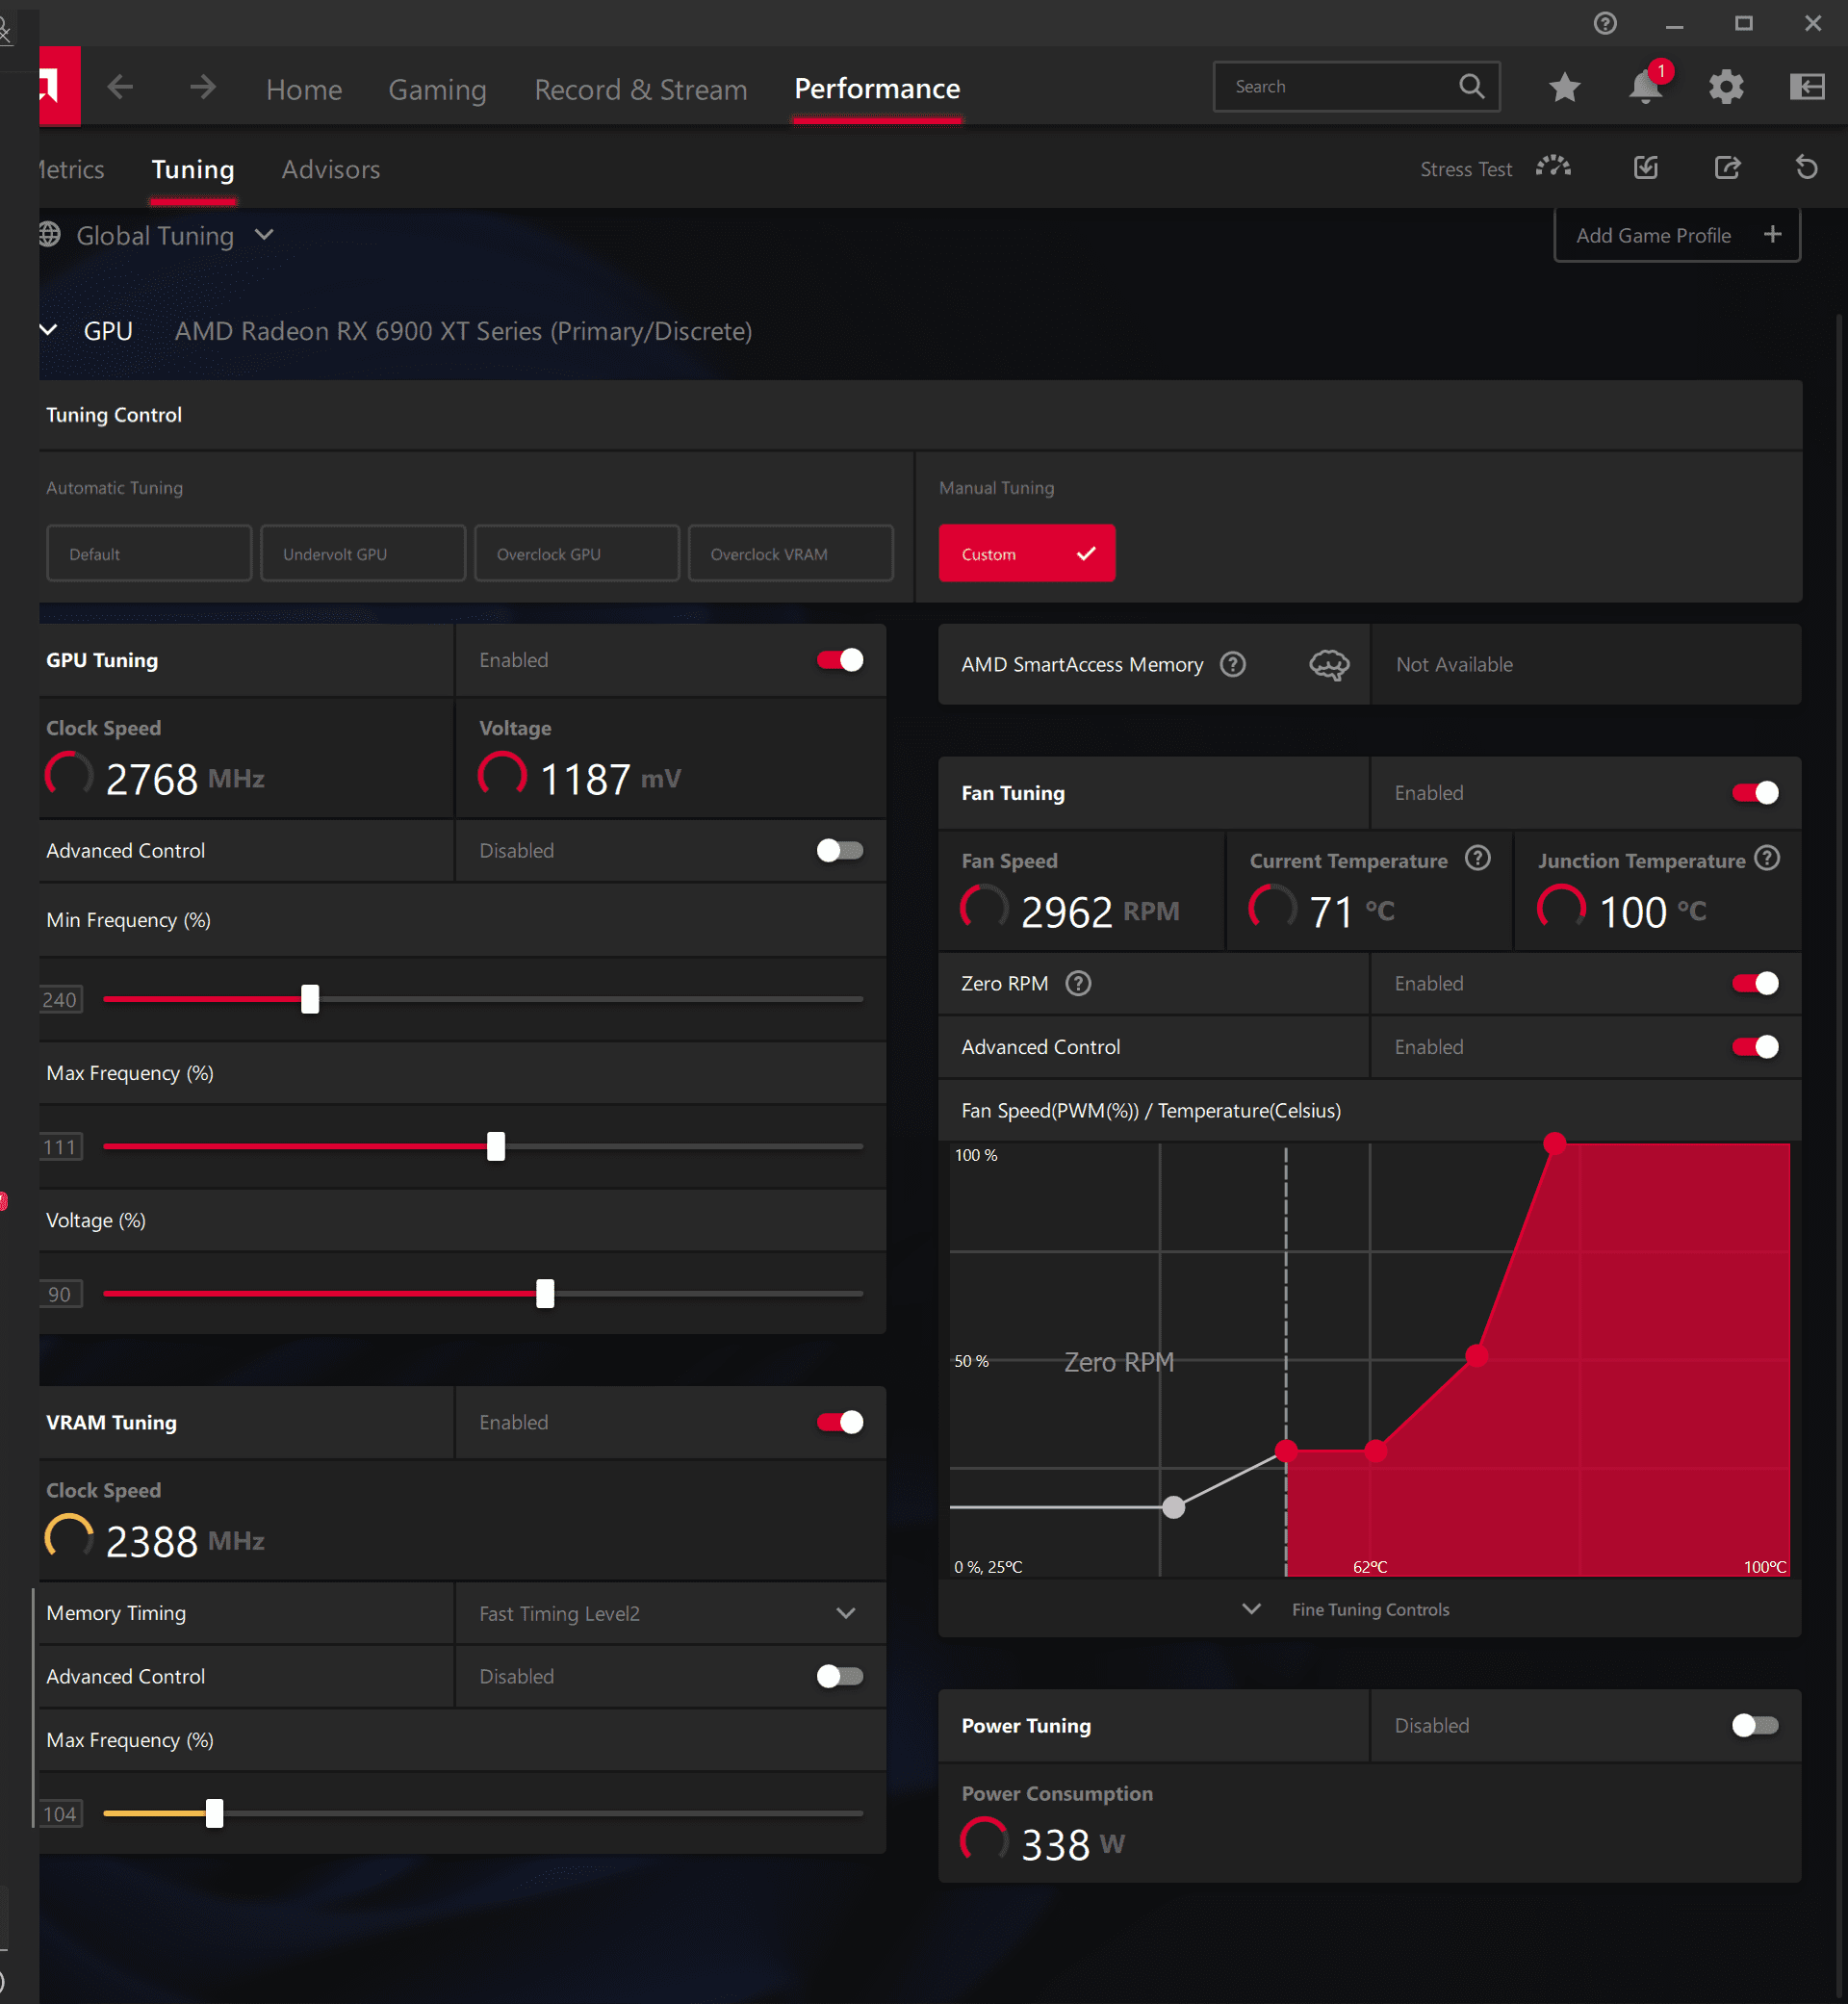Select Overclock GPU preset
1848x2004 pixels.
pos(577,553)
